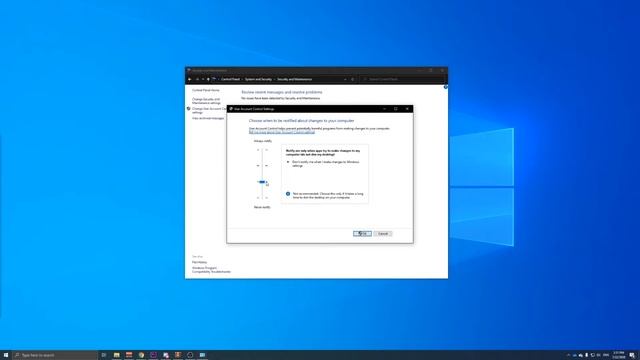Open the Chrome icon in the taskbar

pyautogui.click(x=141, y=355)
